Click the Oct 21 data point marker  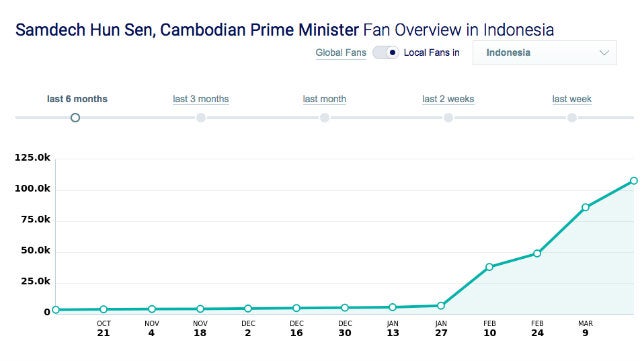(104, 309)
